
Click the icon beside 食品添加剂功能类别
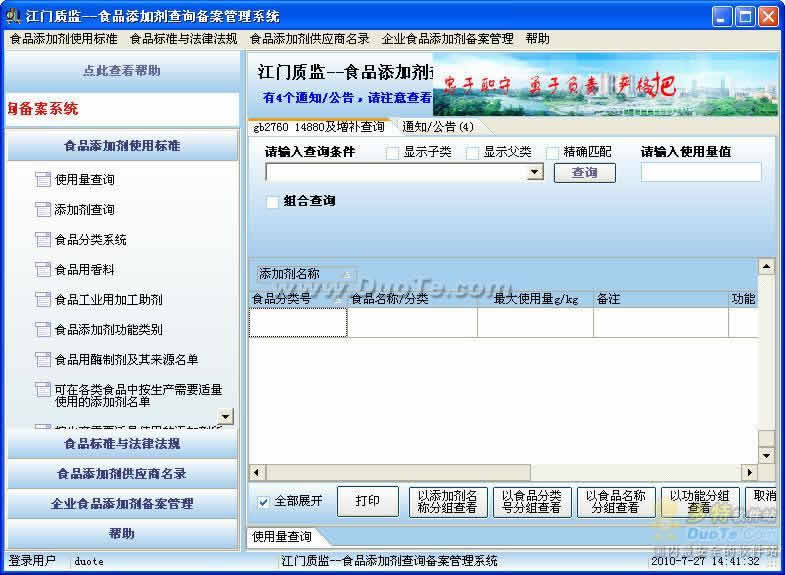point(42,329)
